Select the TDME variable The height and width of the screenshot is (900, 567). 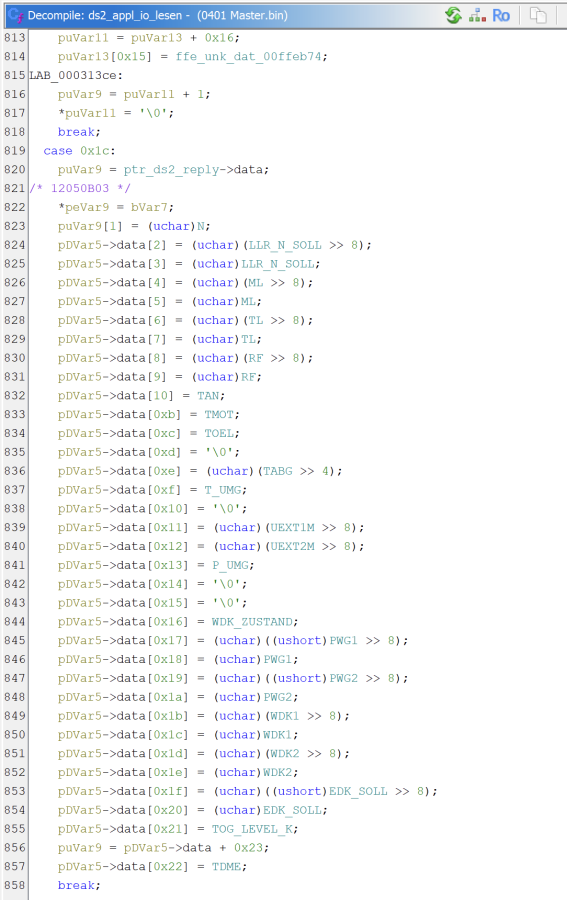pos(226,867)
